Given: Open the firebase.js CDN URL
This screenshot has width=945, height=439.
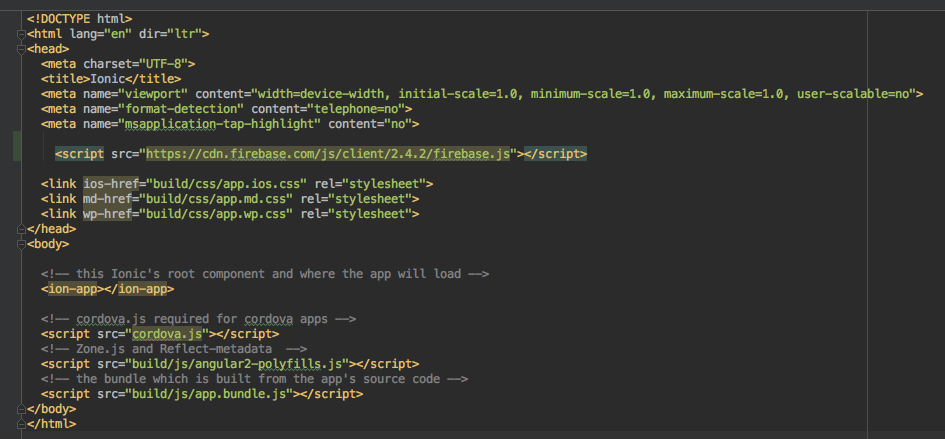Looking at the screenshot, I should 328,154.
